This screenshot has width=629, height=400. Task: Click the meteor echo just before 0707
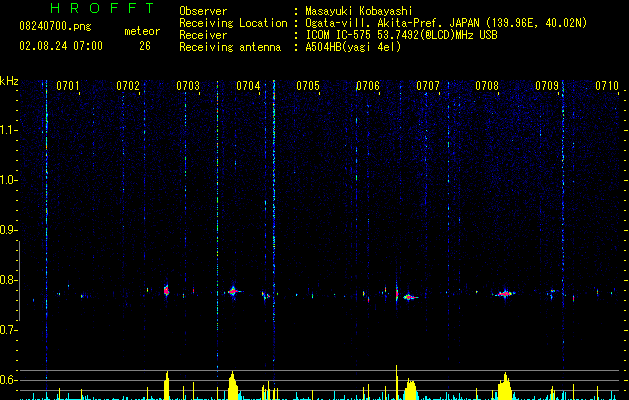[410, 297]
